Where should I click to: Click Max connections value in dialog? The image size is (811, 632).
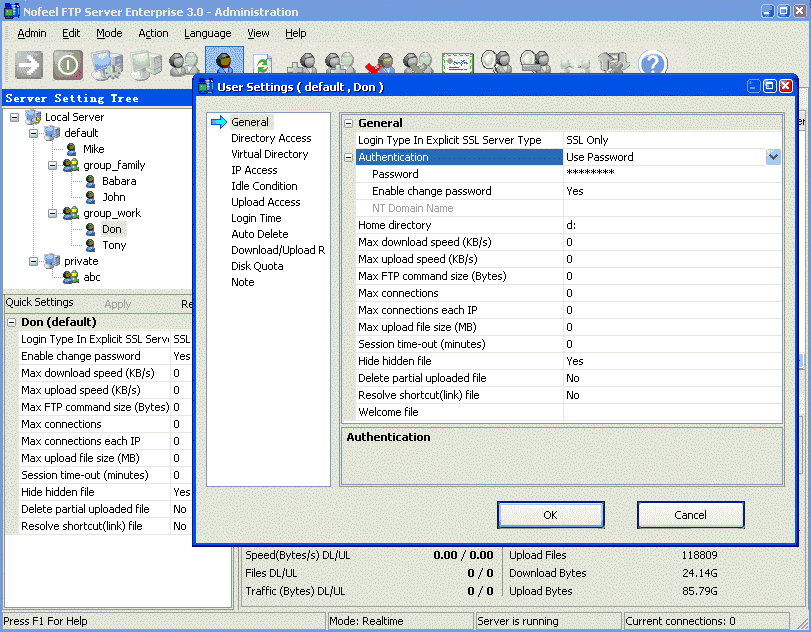point(672,293)
